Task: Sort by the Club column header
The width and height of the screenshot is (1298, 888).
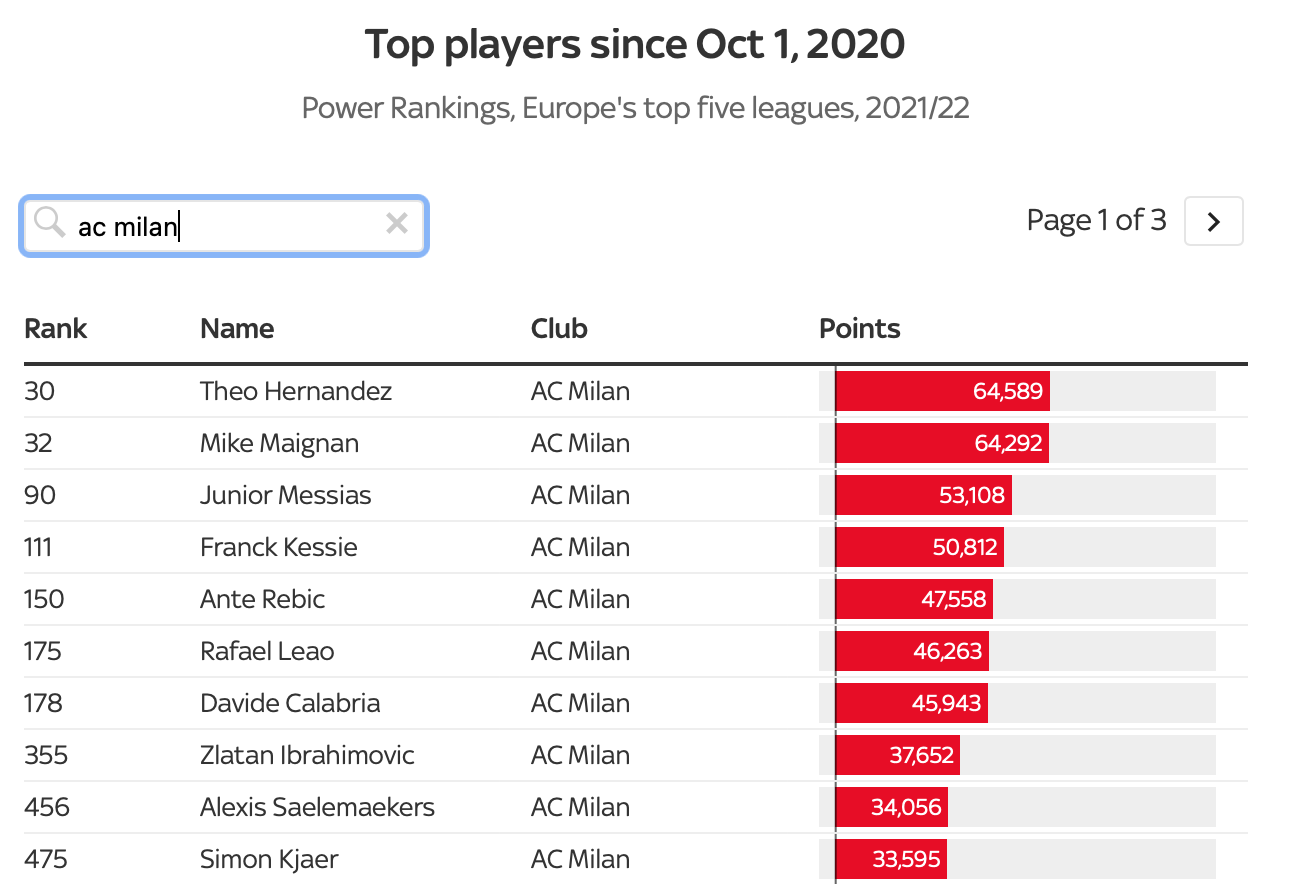Action: click(x=559, y=328)
